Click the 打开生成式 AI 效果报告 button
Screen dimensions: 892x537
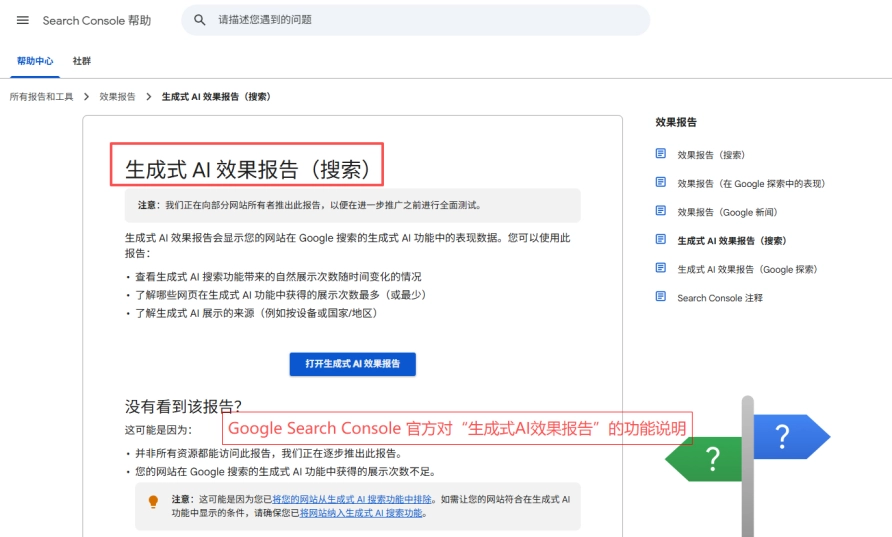(x=353, y=364)
